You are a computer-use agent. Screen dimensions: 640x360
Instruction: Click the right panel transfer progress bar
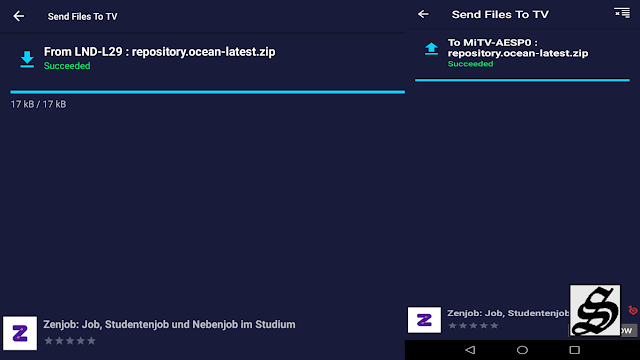522,80
